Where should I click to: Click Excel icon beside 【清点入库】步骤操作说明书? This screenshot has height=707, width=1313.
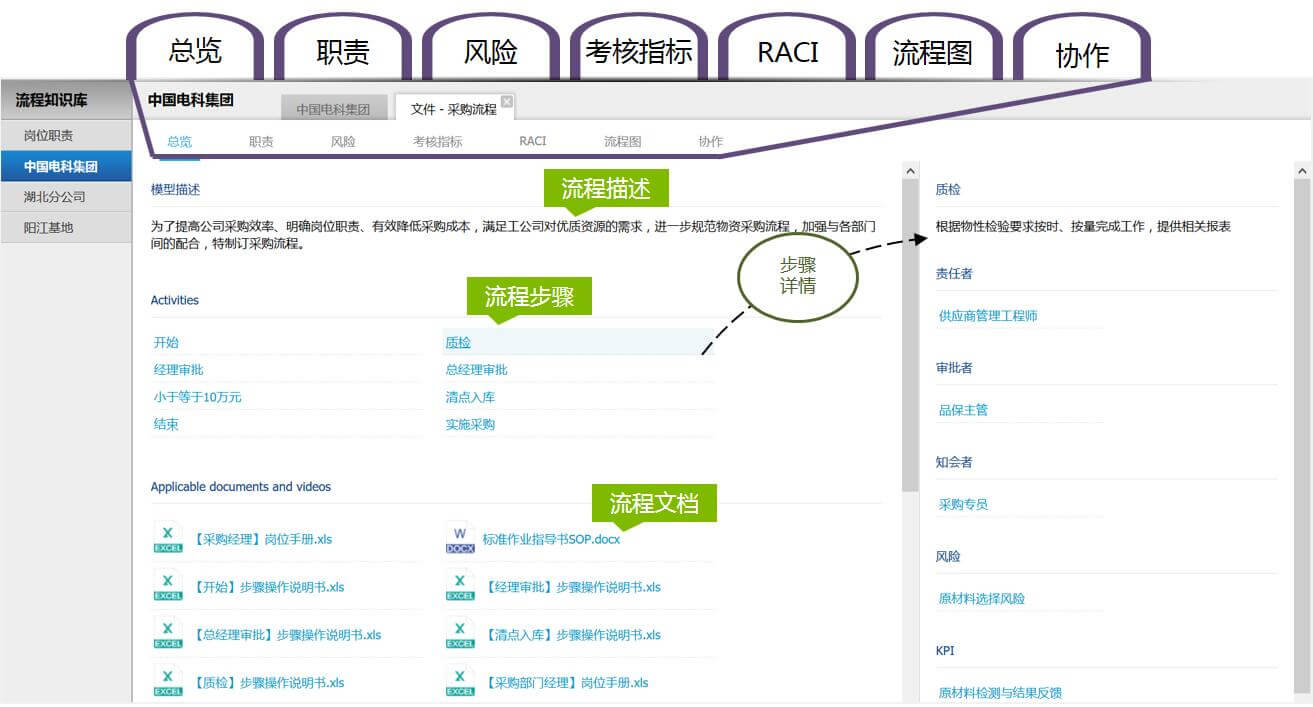pyautogui.click(x=460, y=634)
